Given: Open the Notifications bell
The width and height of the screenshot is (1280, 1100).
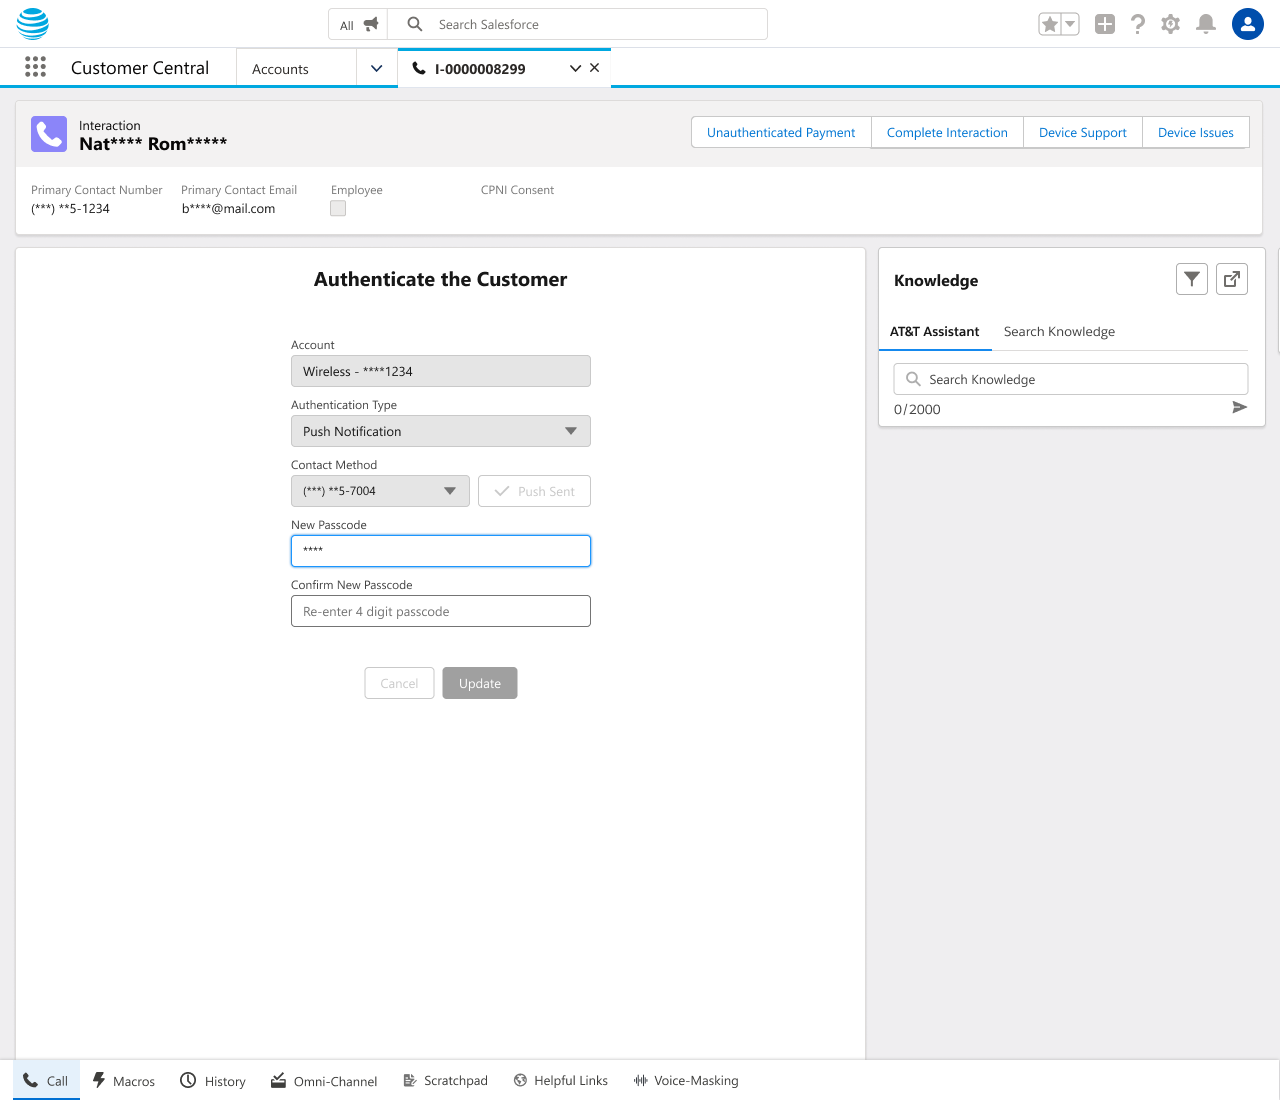Looking at the screenshot, I should coord(1206,24).
